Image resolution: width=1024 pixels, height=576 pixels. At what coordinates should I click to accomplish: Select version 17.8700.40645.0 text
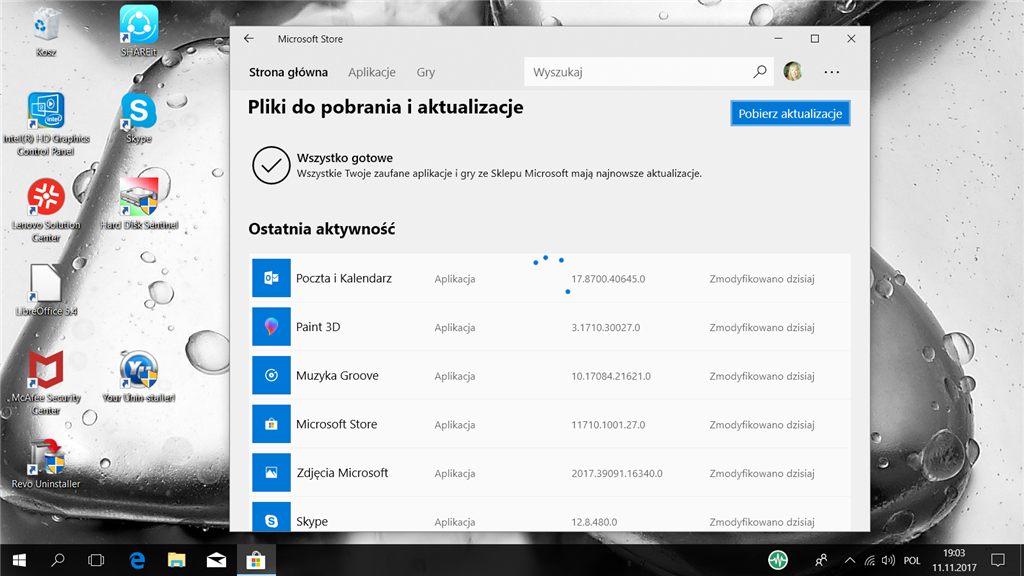[608, 279]
